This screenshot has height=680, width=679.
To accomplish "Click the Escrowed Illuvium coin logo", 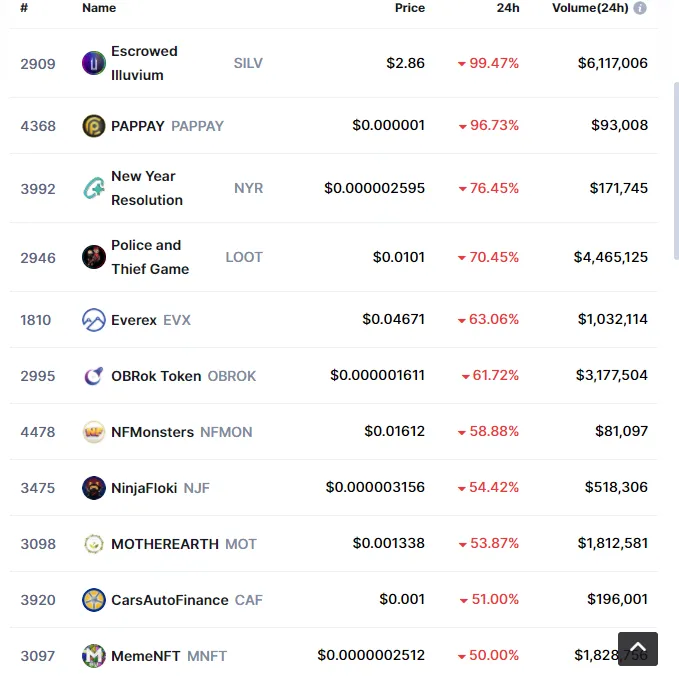I will (x=94, y=63).
